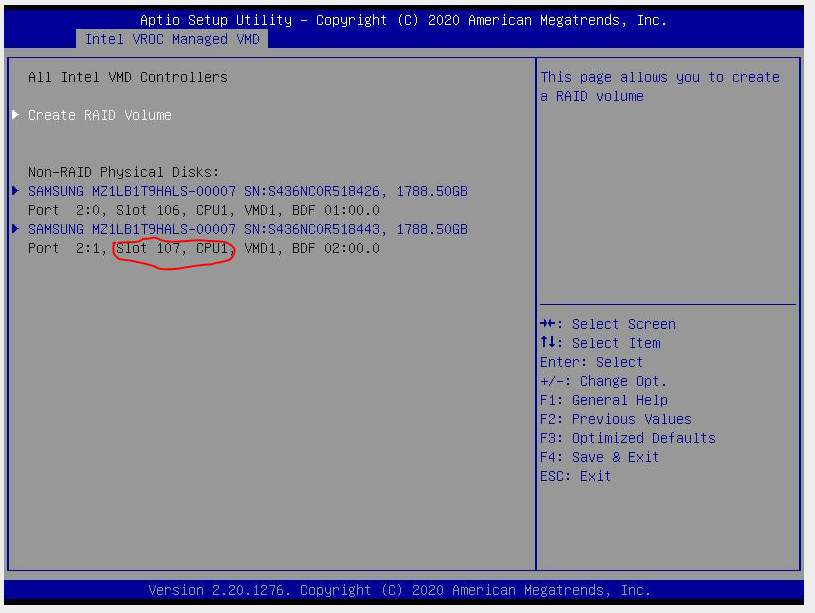Click the F4: Save & Exit hint
Image resolution: width=815 pixels, height=613 pixels.
point(599,457)
